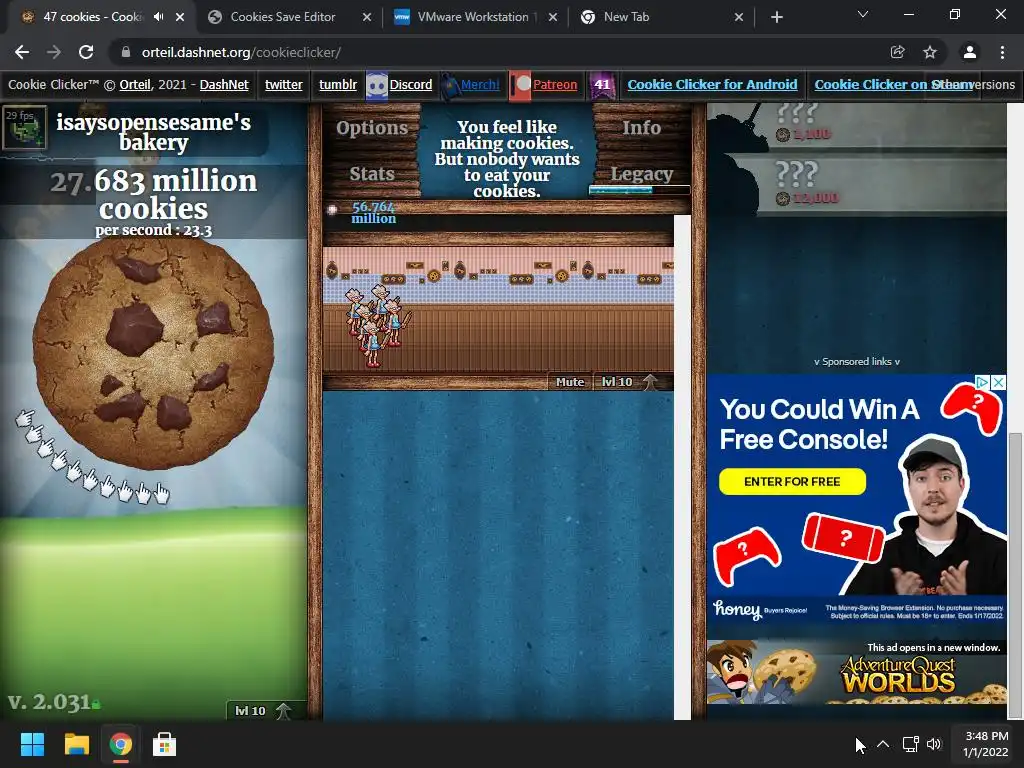This screenshot has width=1024, height=768.
Task: Open the Merch! link
Action: click(x=480, y=85)
